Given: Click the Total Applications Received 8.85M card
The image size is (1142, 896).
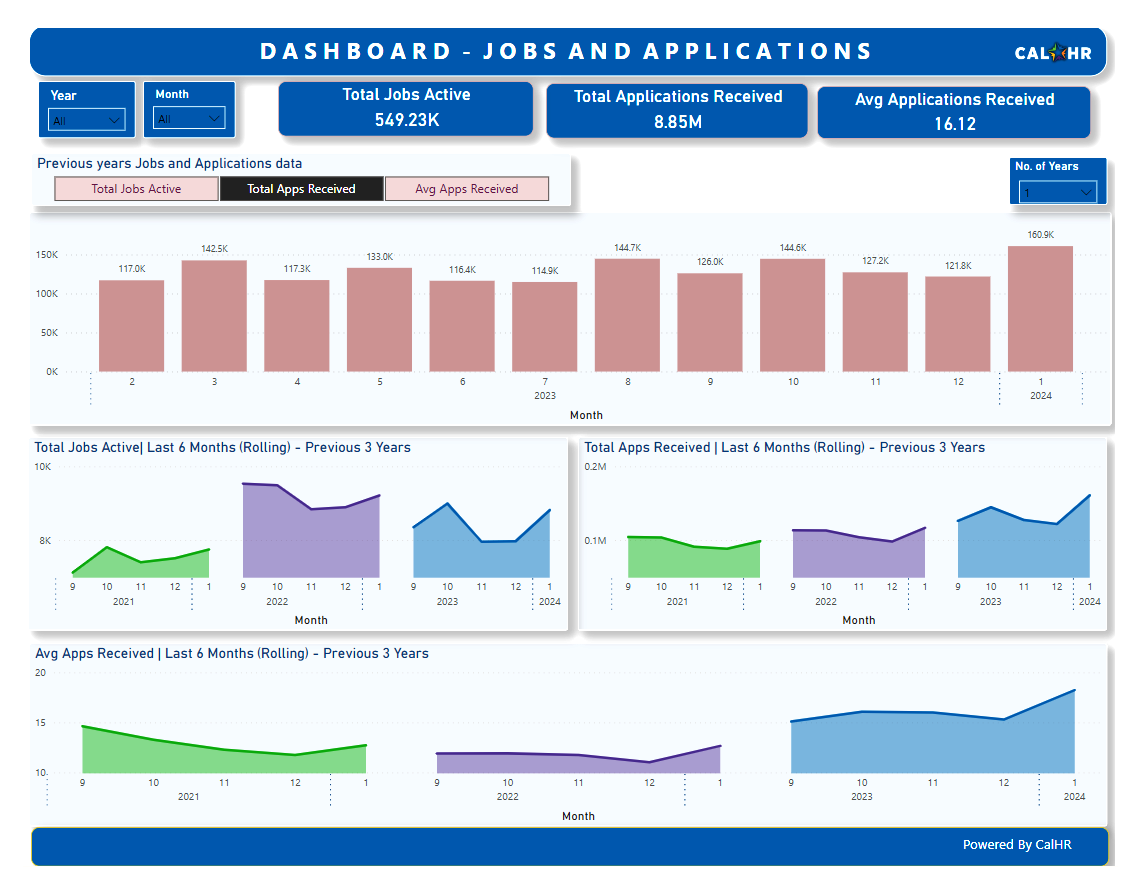Looking at the screenshot, I should 677,110.
